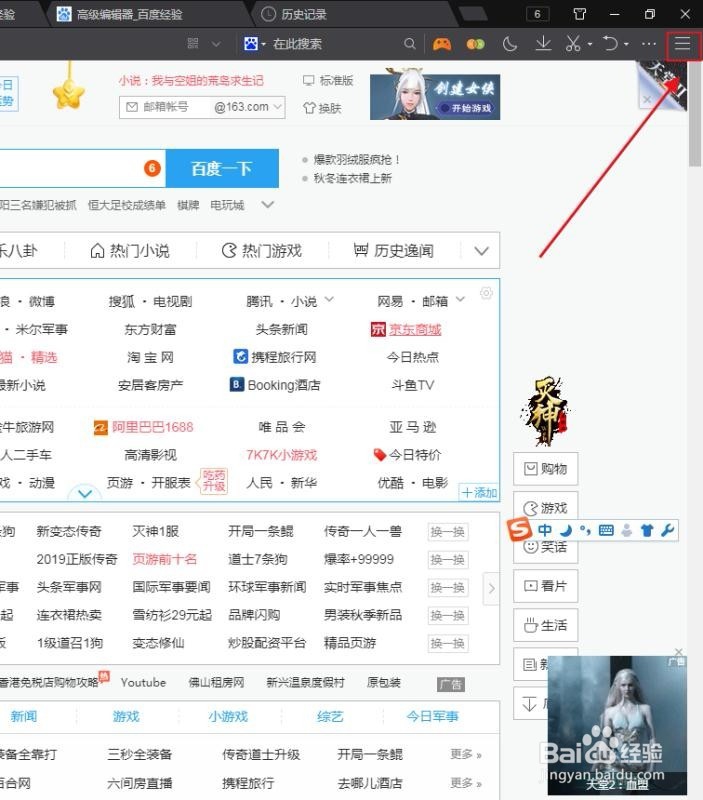
Task: Expand the hot search terms chevron
Action: coord(268,205)
